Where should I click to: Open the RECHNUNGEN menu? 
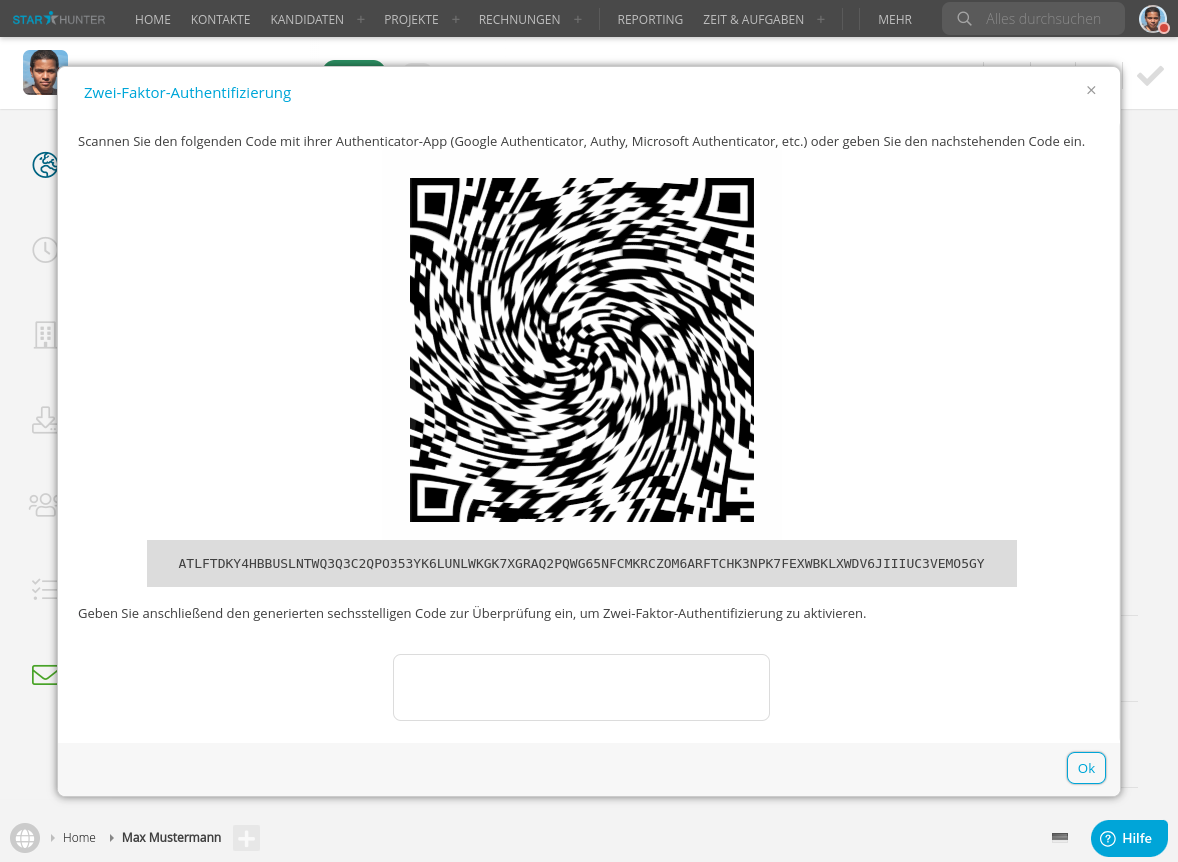pos(519,20)
